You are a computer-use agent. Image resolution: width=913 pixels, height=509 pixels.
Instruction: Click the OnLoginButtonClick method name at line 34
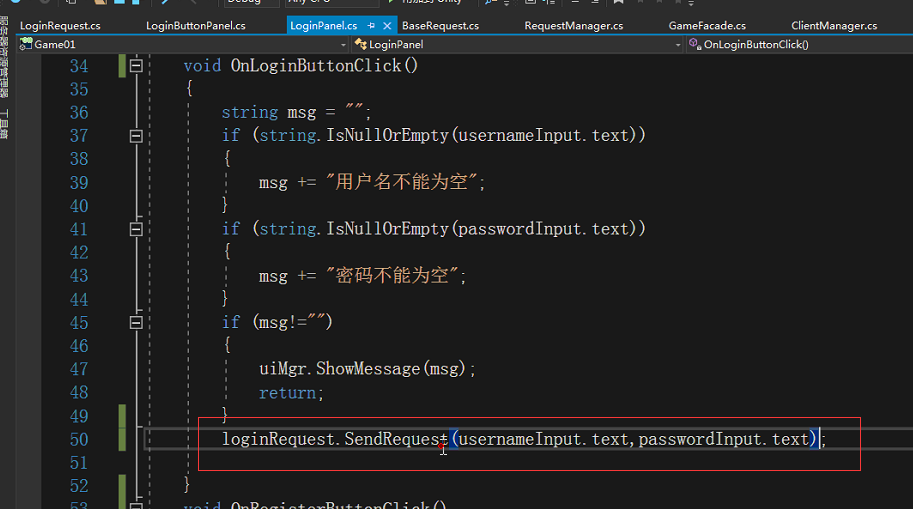[316, 65]
